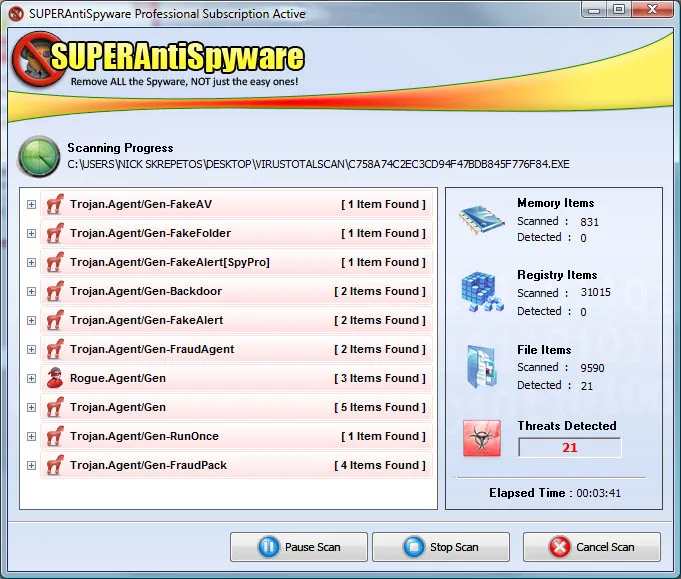Click the Trojan.Agent/Gen-FakeAV horse icon
Screen dimensions: 681x579
55,204
